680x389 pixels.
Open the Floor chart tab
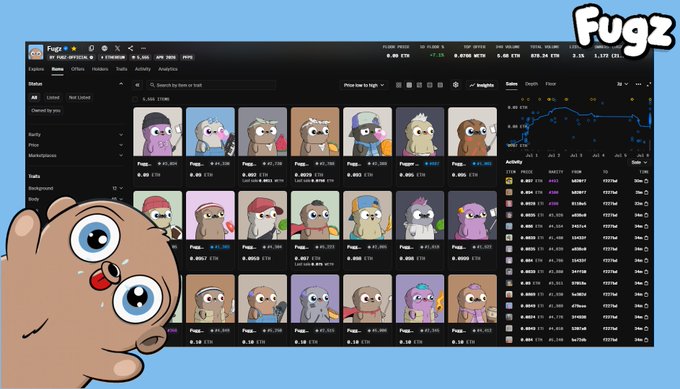(551, 84)
